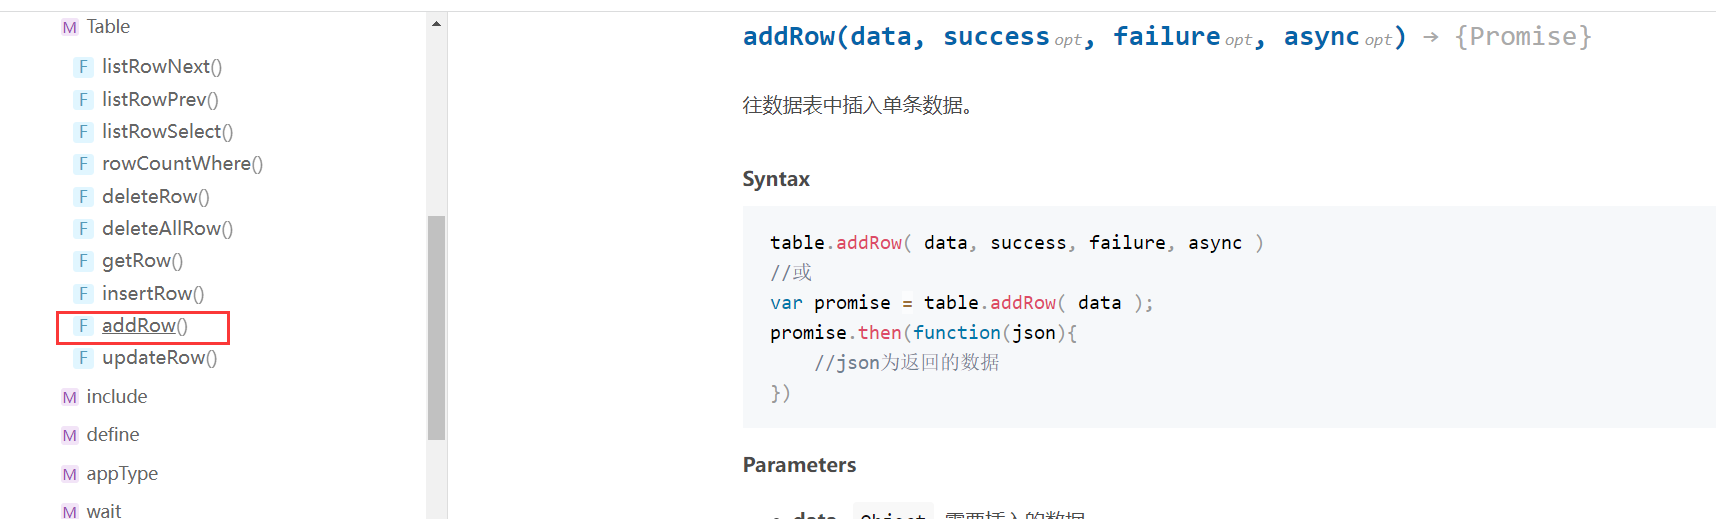The height and width of the screenshot is (519, 1716).
Task: Select listRowSelect() in the sidebar
Action: (167, 131)
